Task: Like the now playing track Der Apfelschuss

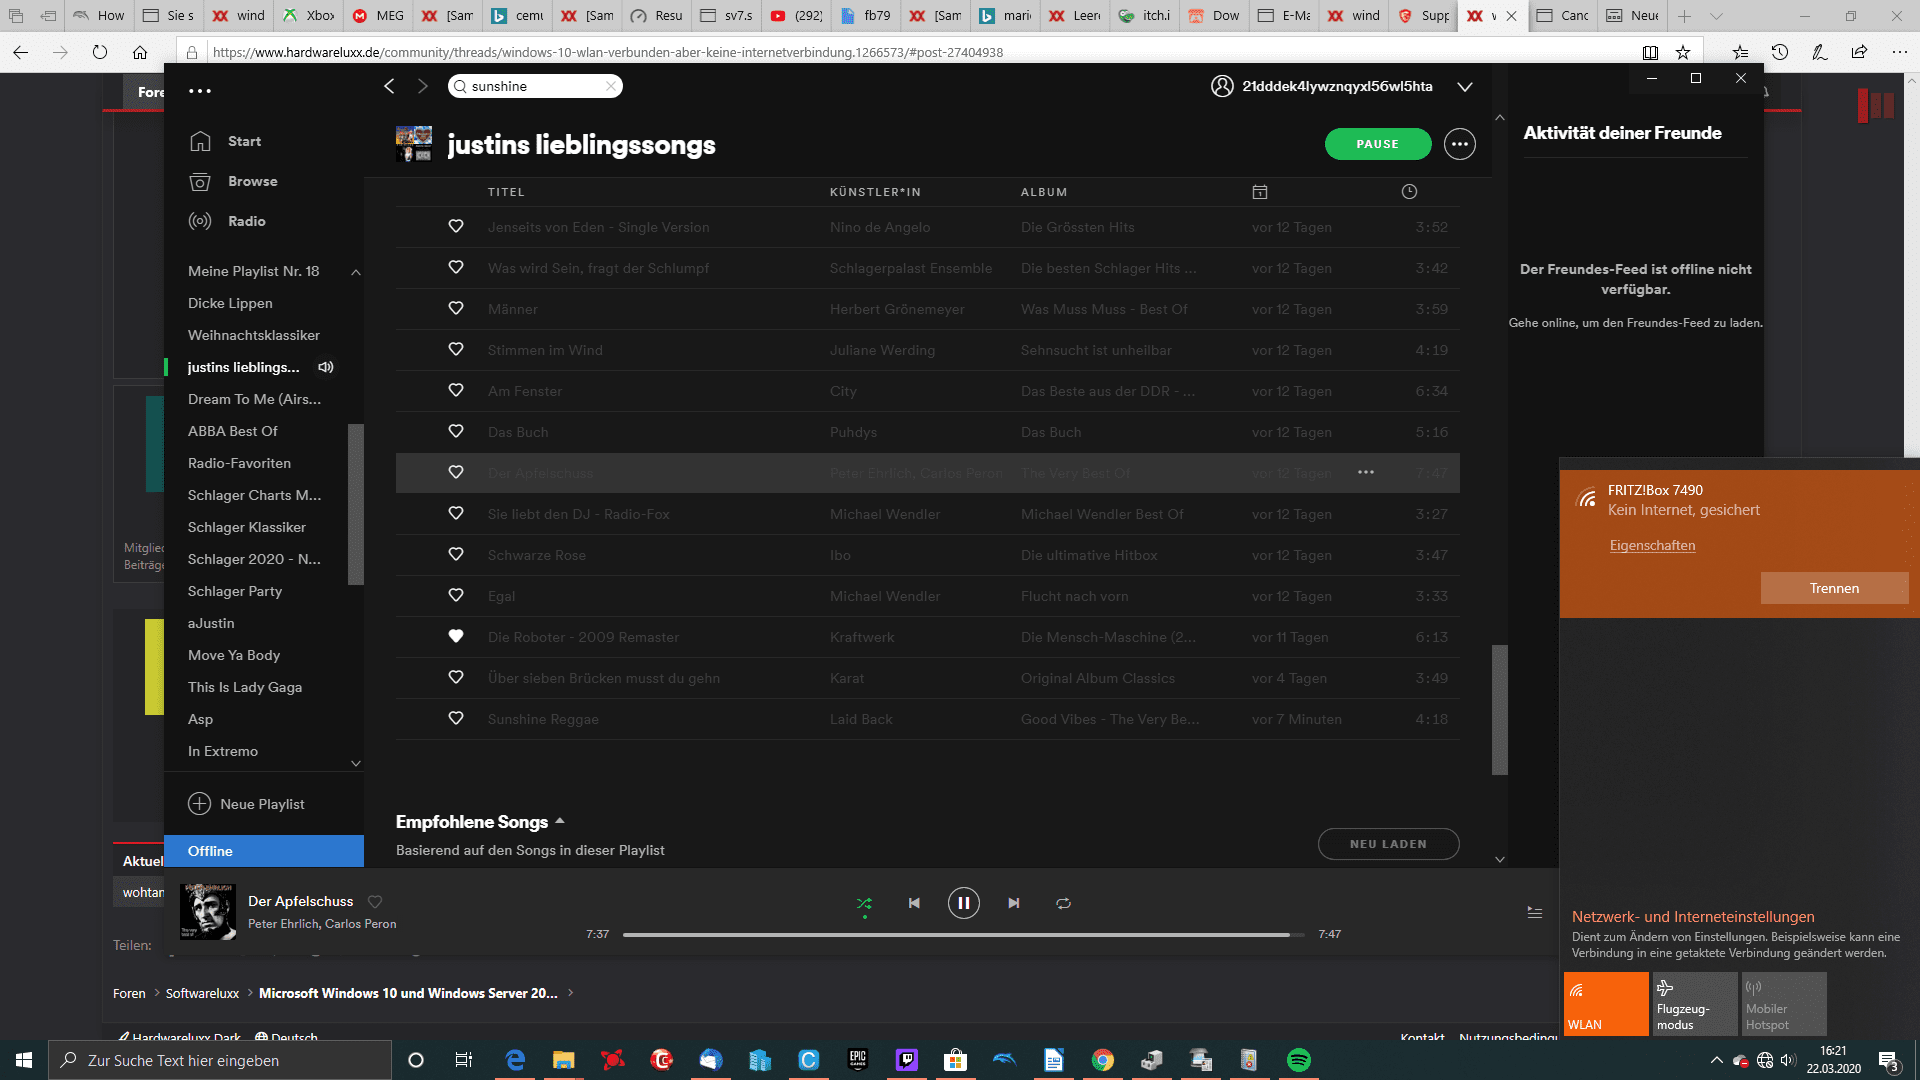Action: click(375, 901)
